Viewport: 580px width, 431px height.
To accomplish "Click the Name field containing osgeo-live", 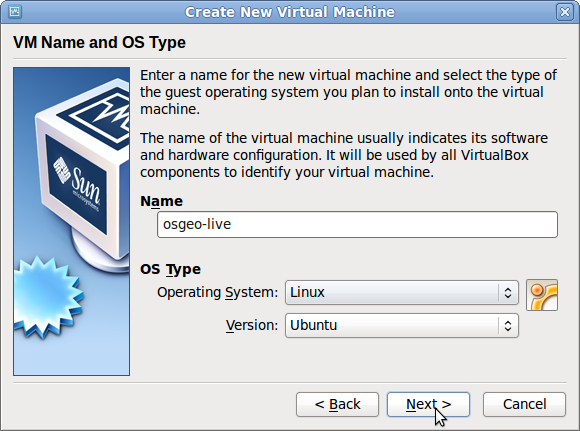I will tap(357, 225).
